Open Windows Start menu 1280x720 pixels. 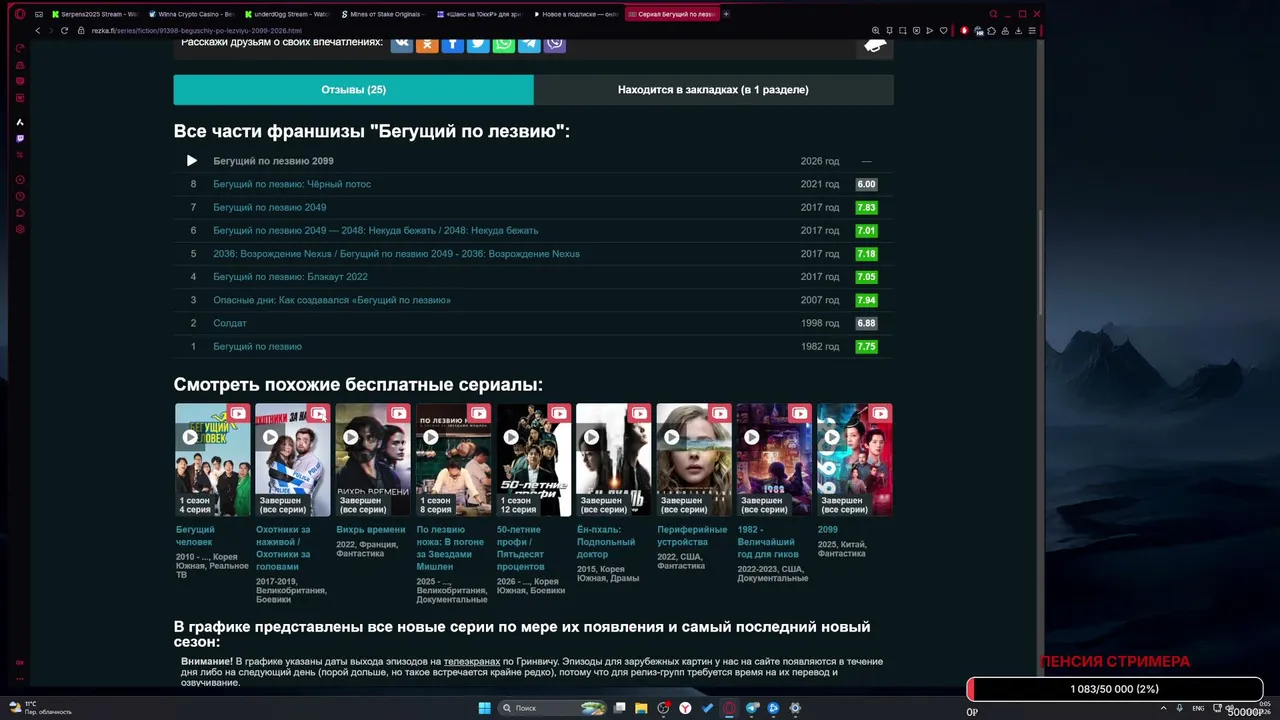tap(484, 708)
